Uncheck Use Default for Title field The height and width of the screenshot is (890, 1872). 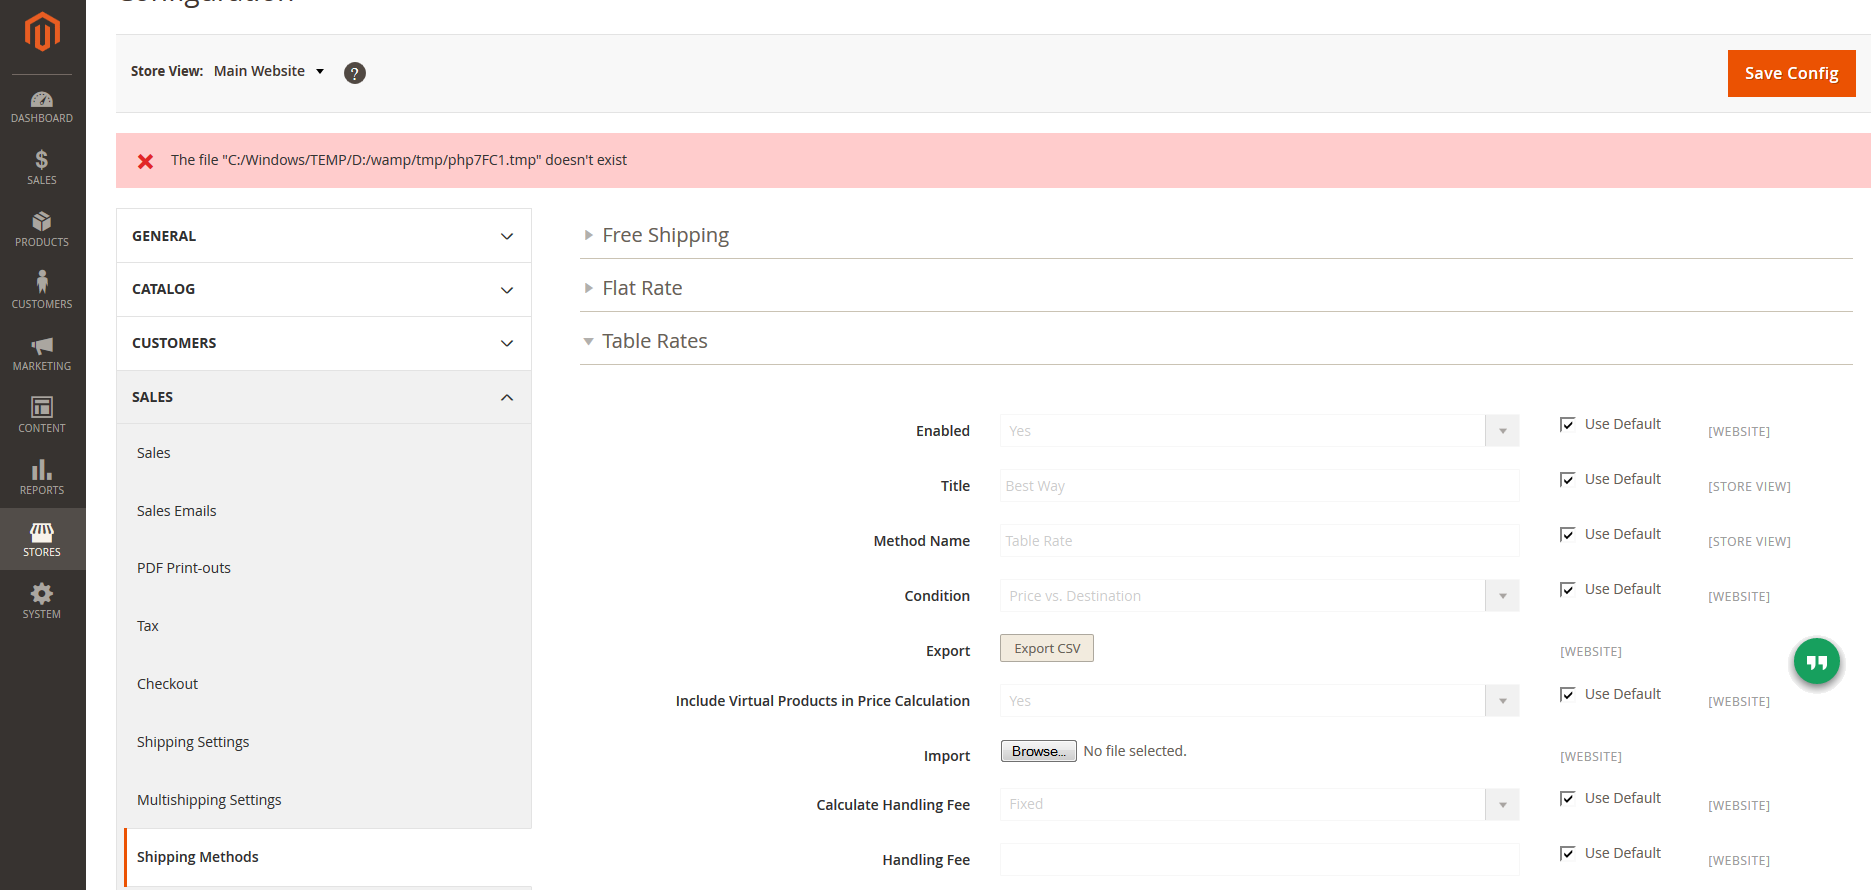point(1568,480)
